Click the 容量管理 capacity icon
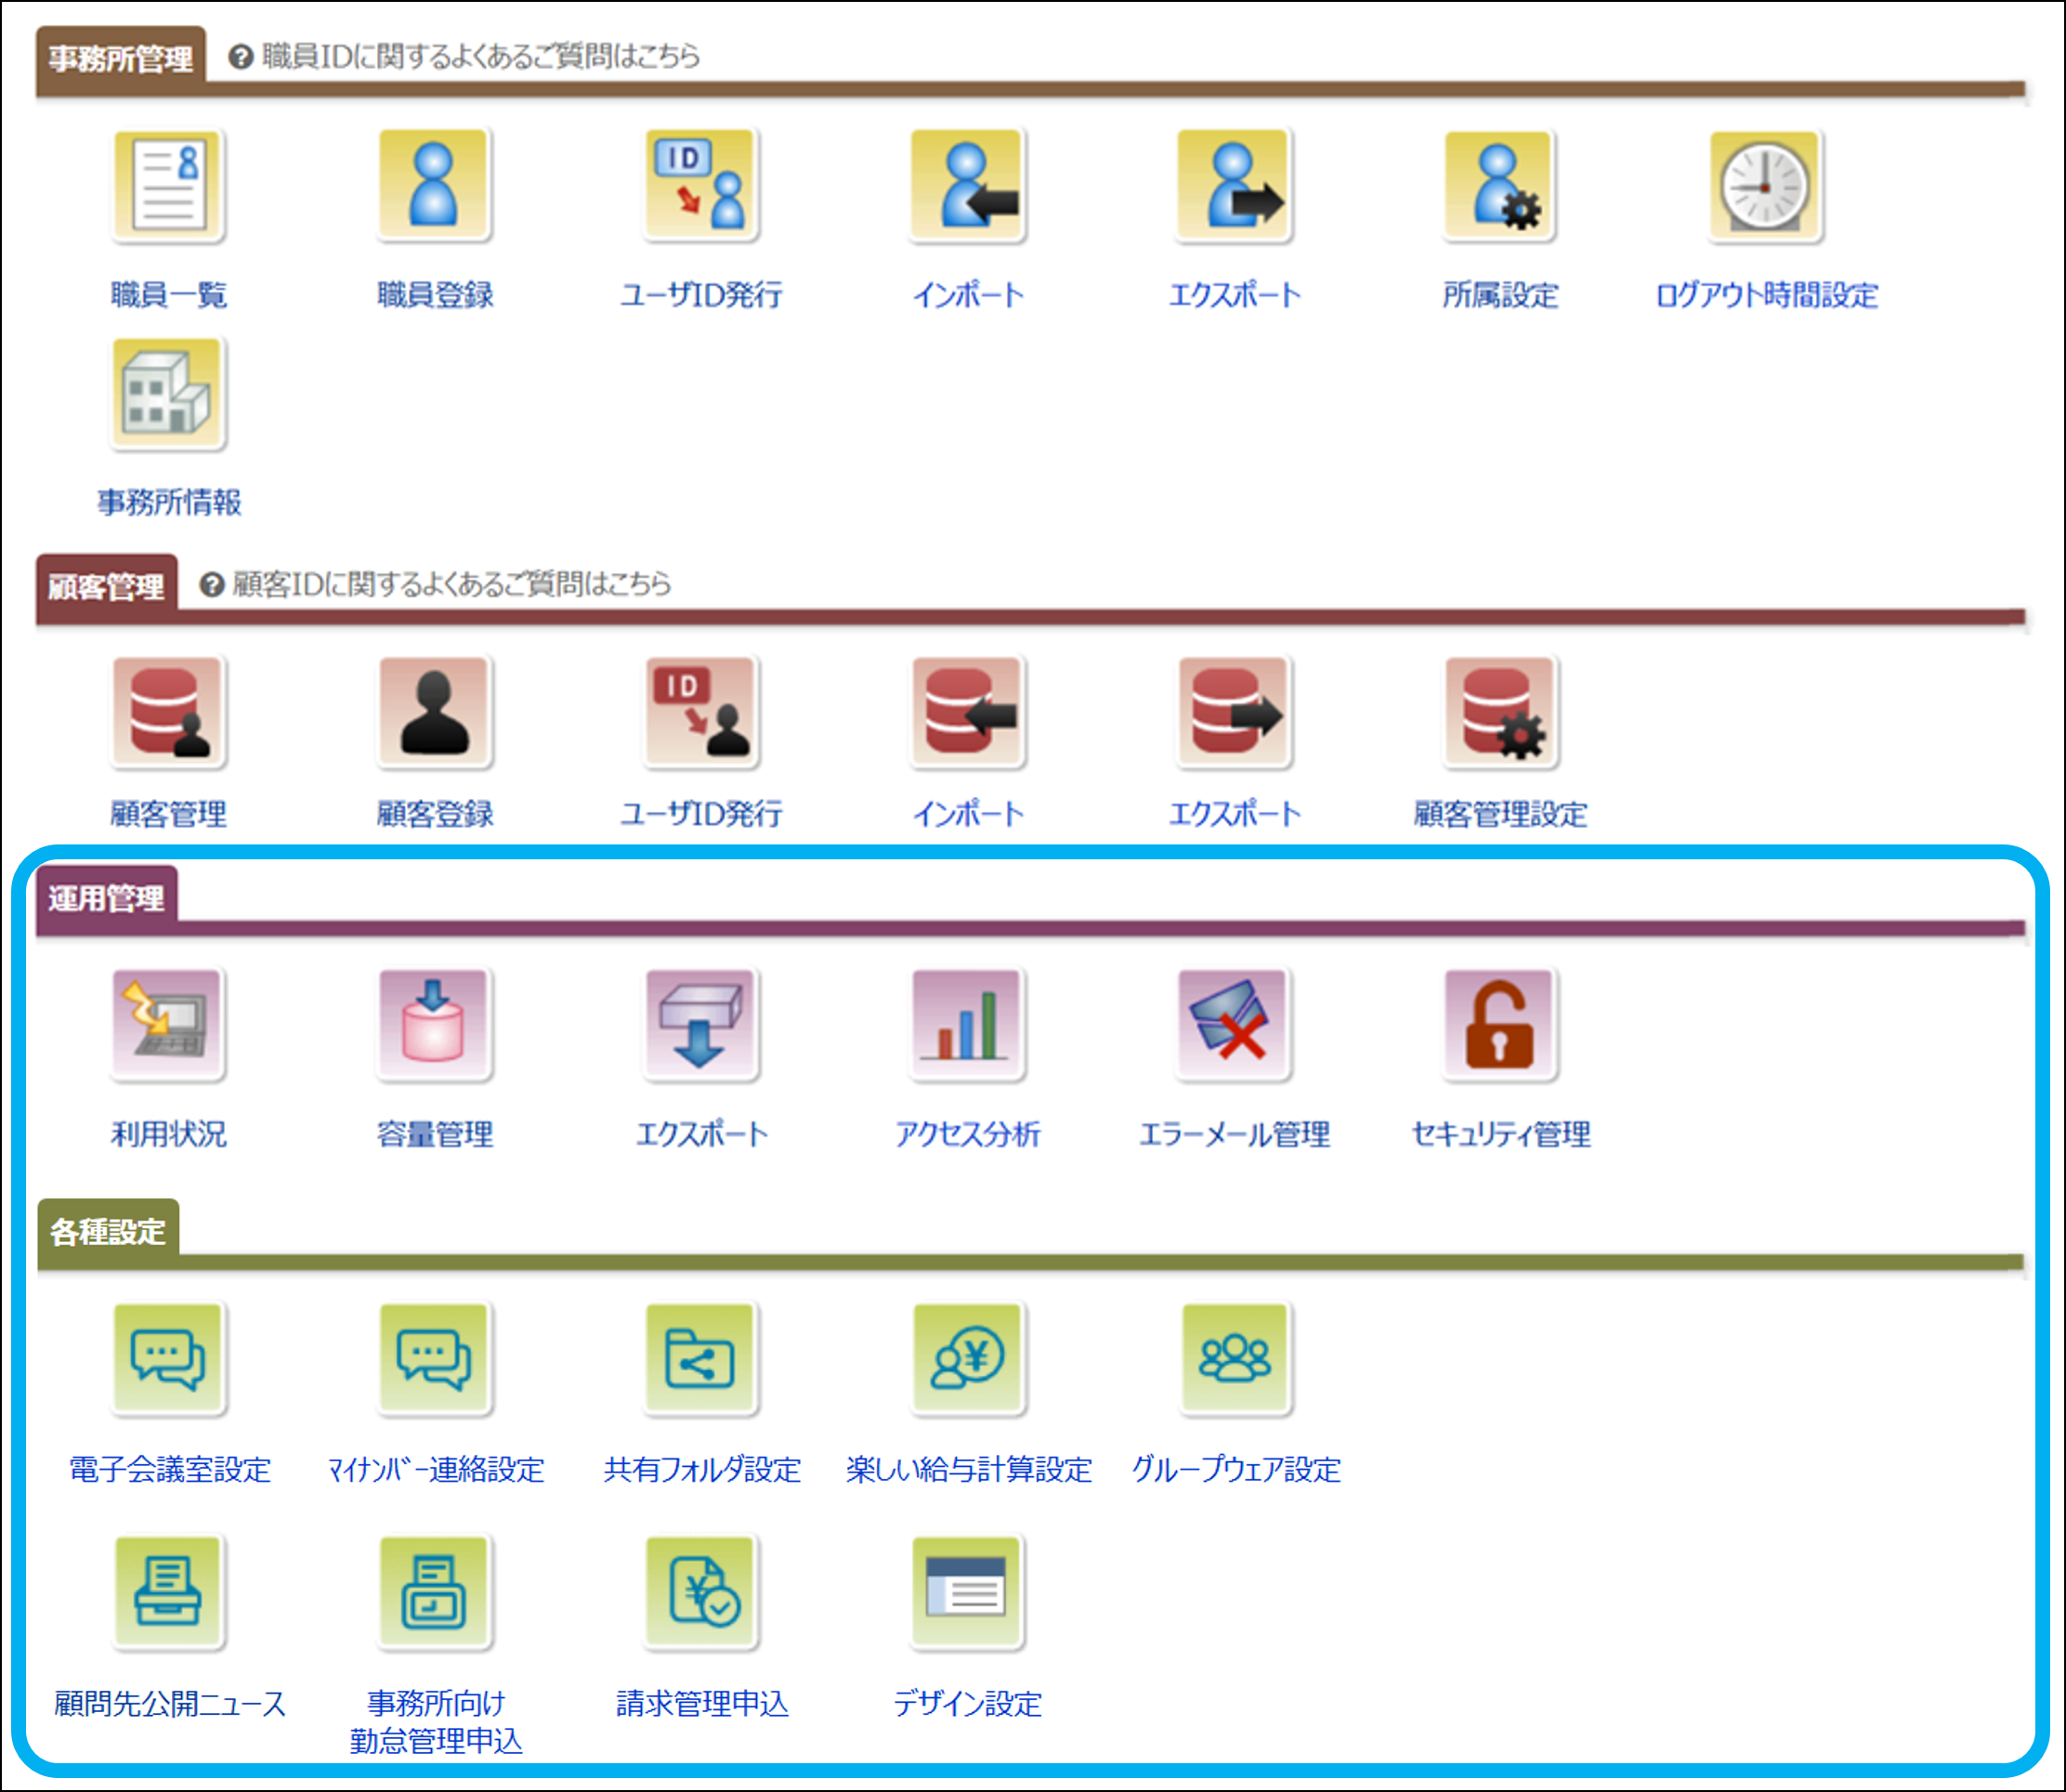This screenshot has height=1792, width=2066. [x=434, y=1025]
